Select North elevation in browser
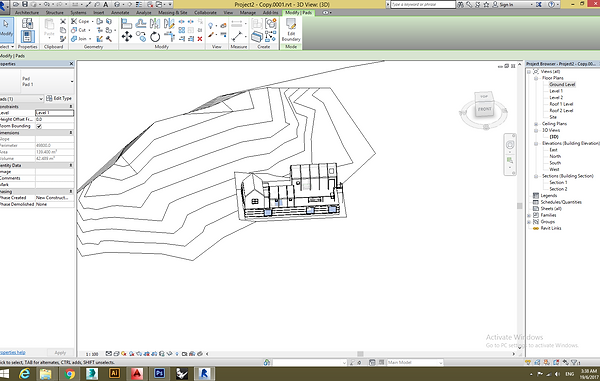Image resolution: width=600 pixels, height=381 pixels. (555, 156)
